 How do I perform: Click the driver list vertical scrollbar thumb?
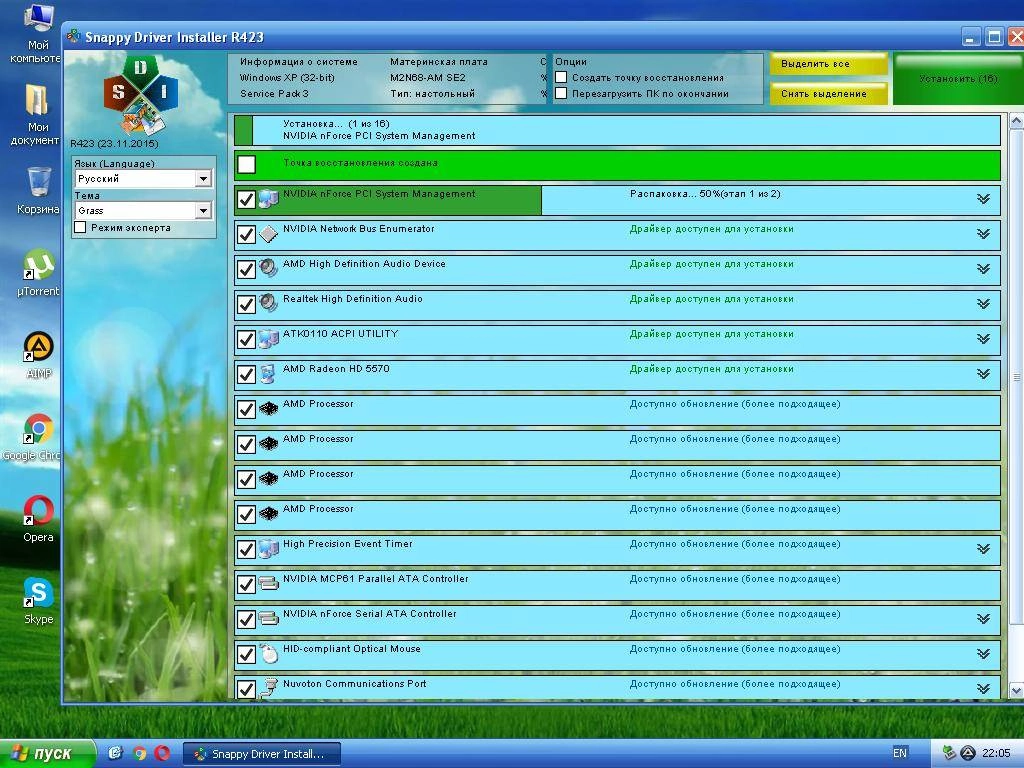(x=1016, y=377)
